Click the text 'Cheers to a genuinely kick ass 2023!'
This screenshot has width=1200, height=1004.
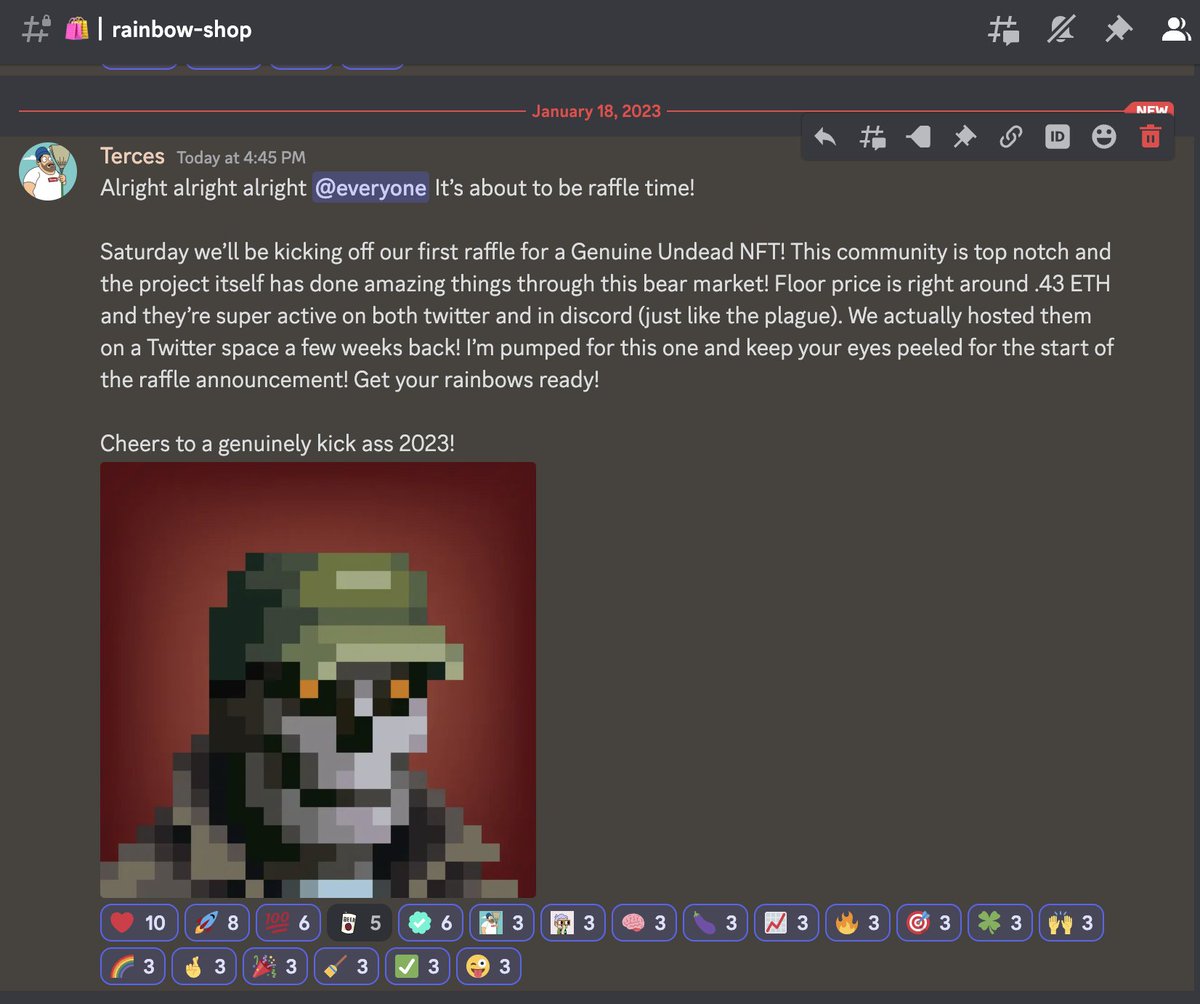pyautogui.click(x=277, y=443)
